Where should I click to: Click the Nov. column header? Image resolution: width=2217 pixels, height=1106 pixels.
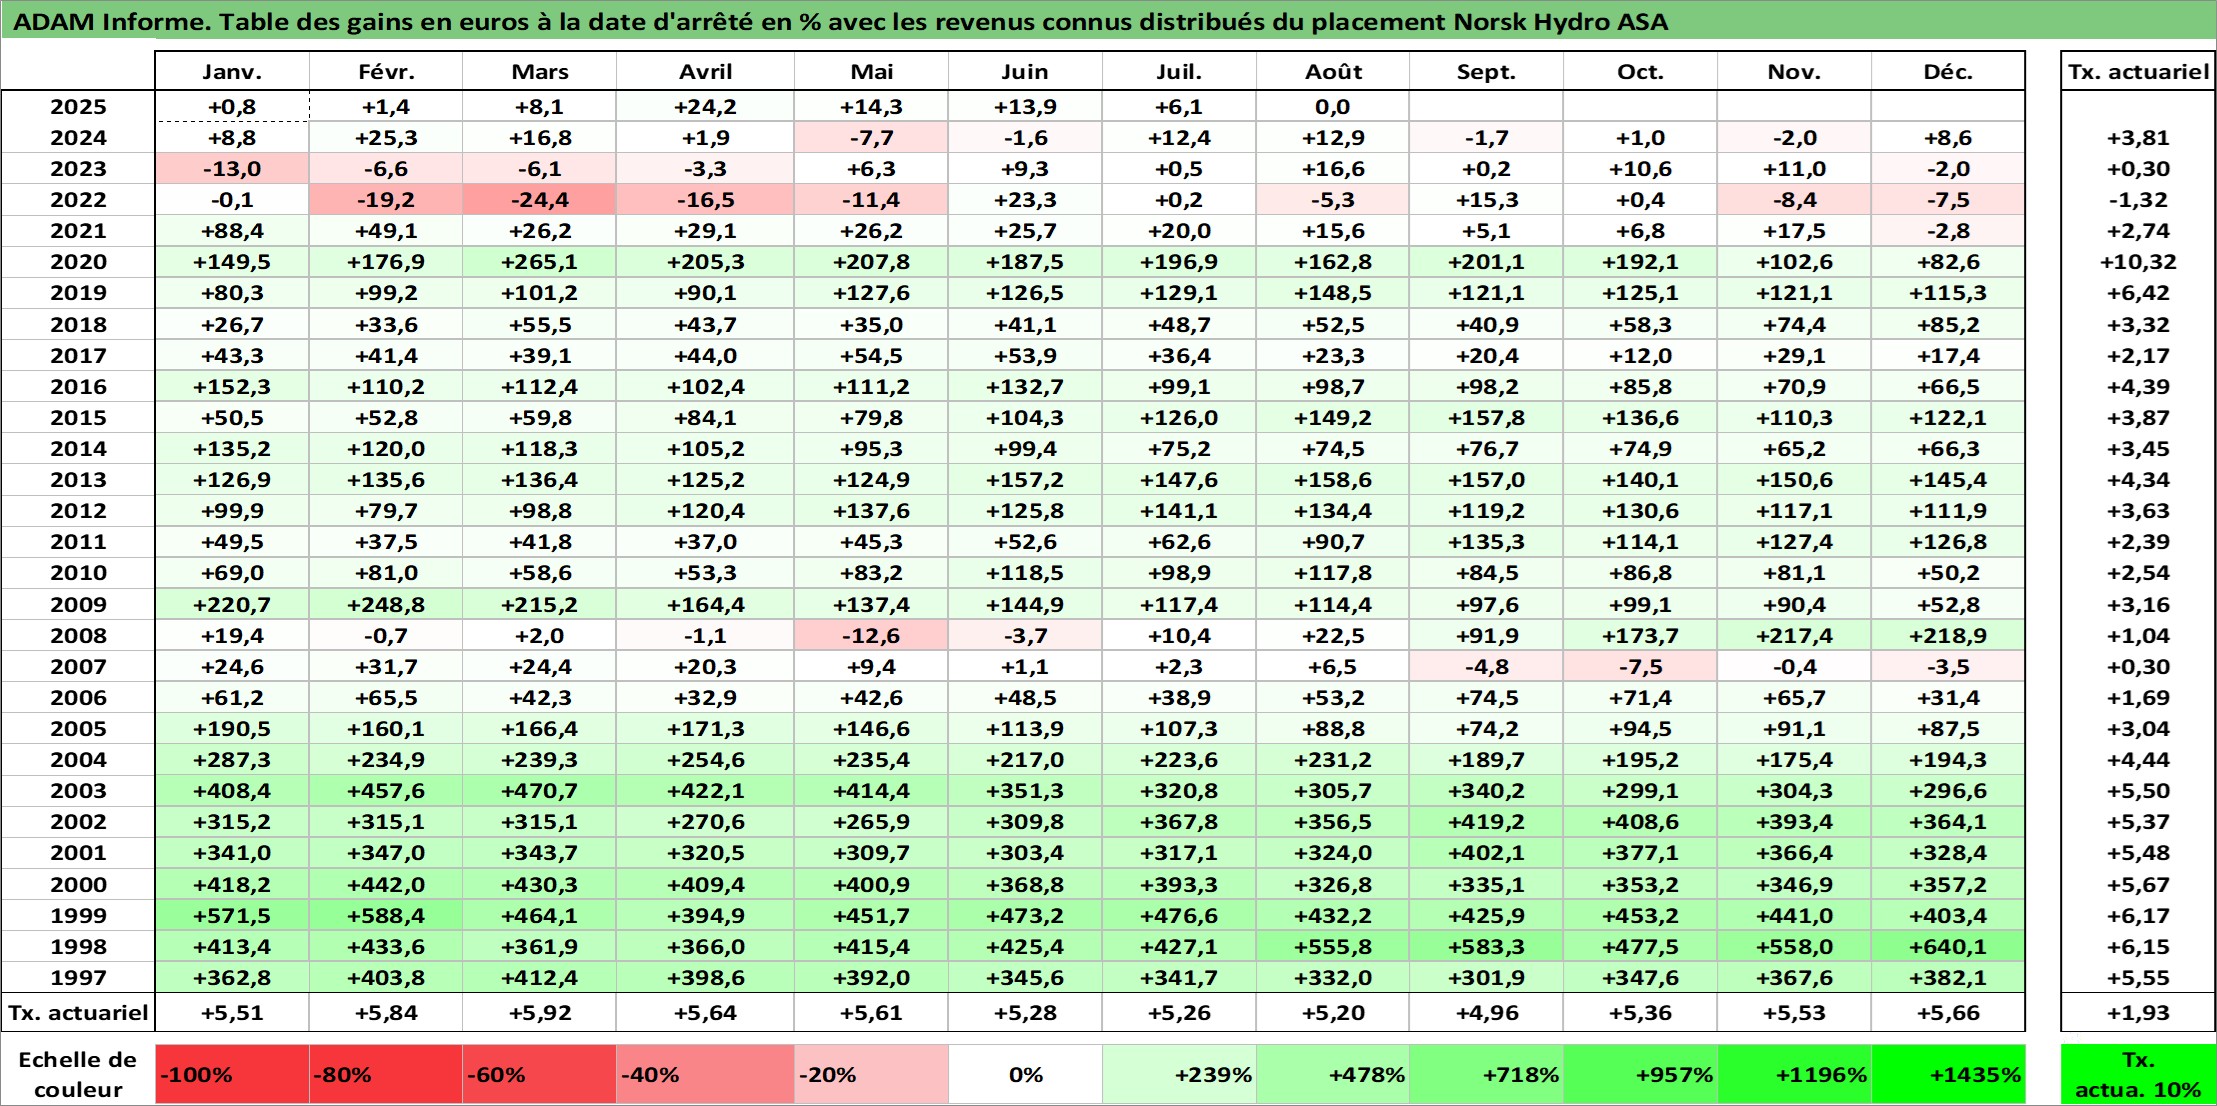click(1794, 71)
